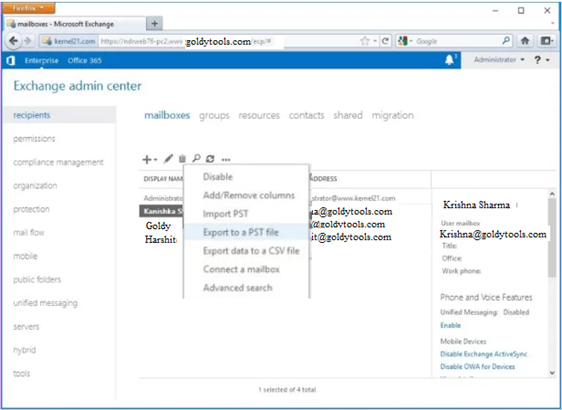Open permissions in left navigation
This screenshot has height=410, width=562.
tap(34, 139)
